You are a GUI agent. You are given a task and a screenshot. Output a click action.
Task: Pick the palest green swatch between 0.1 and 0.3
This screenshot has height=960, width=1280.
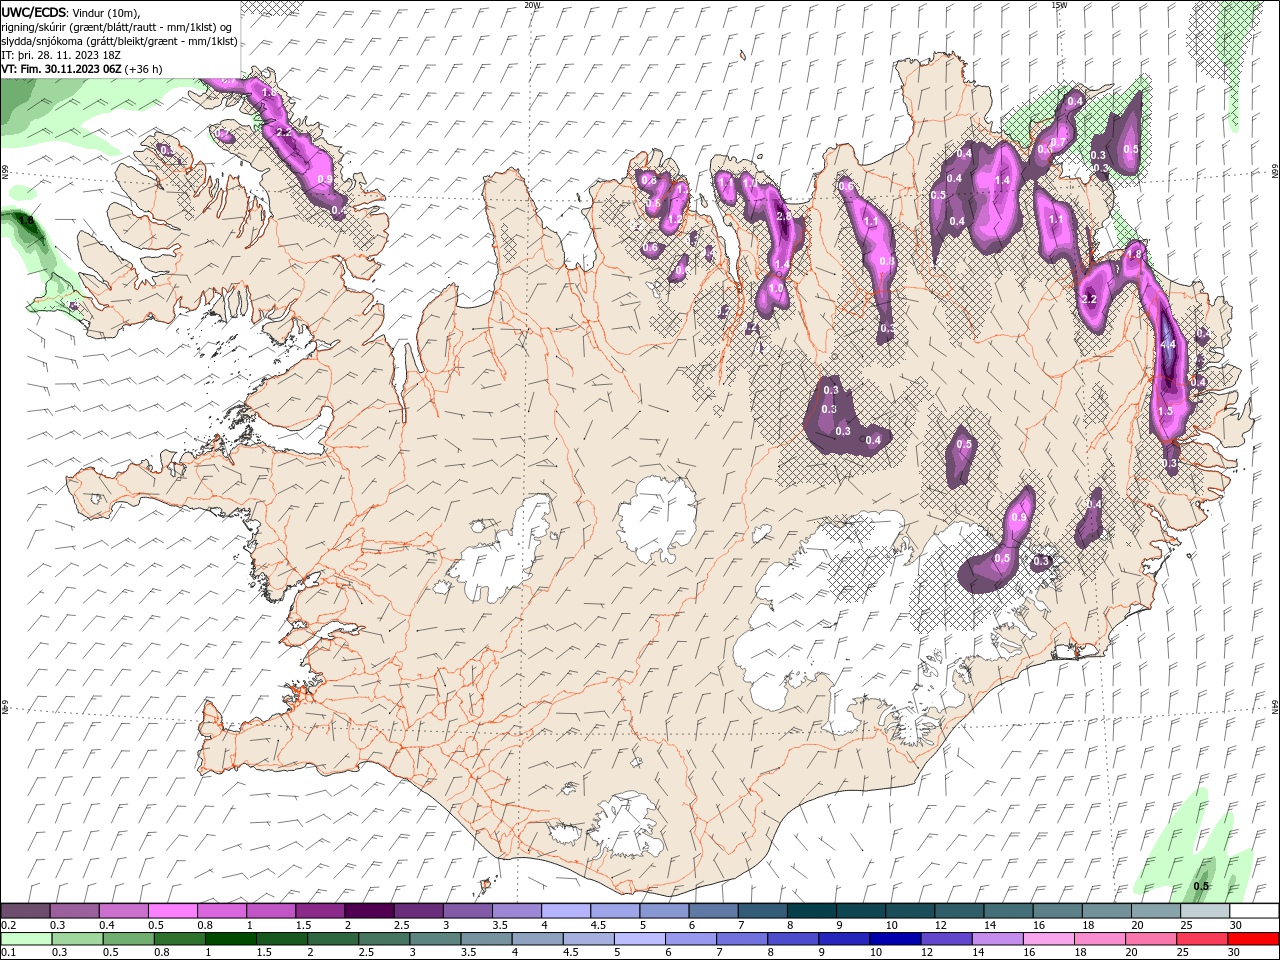[26, 939]
